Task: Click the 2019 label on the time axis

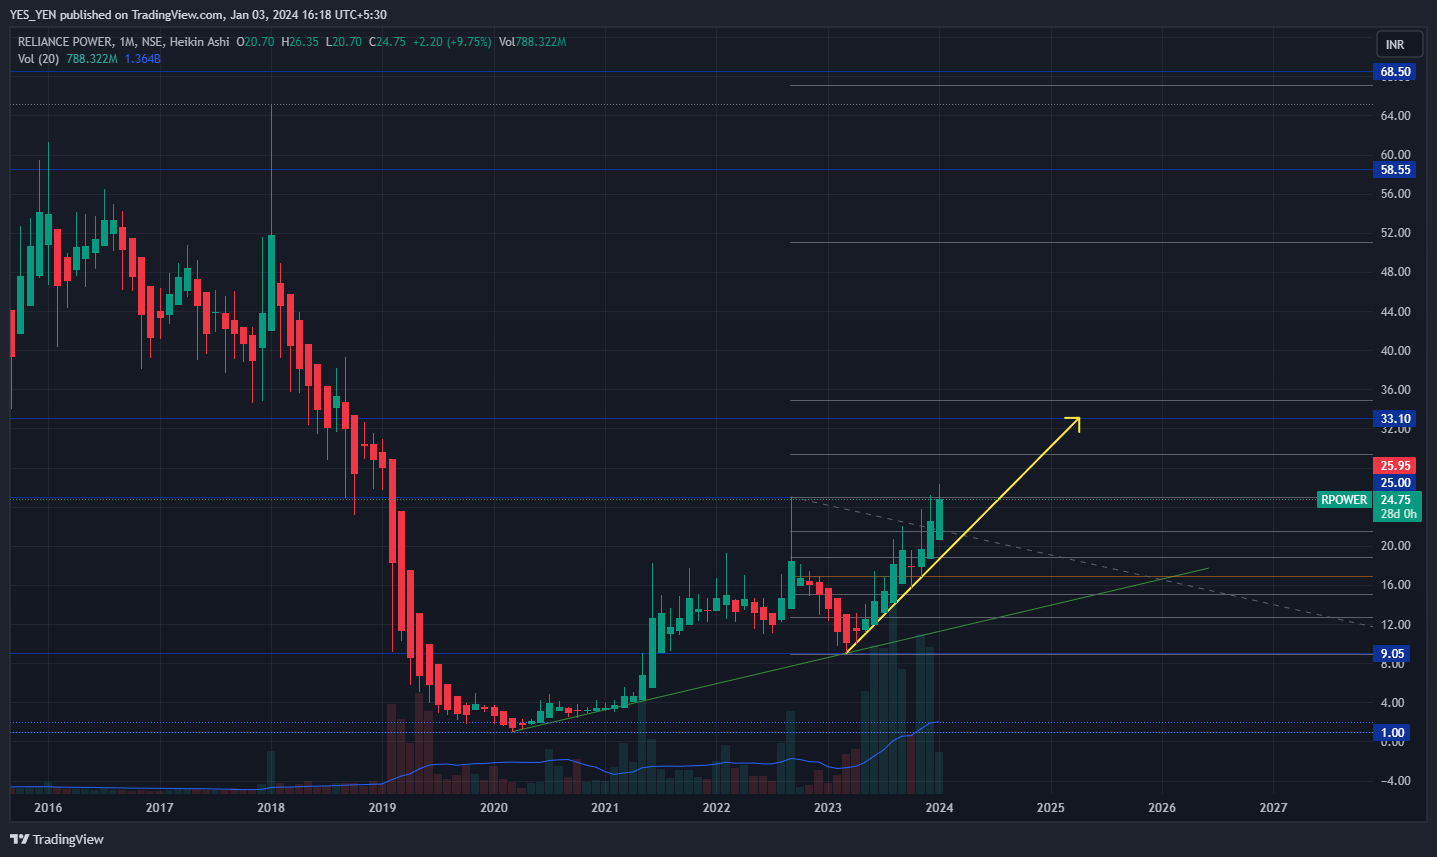Action: pyautogui.click(x=382, y=808)
